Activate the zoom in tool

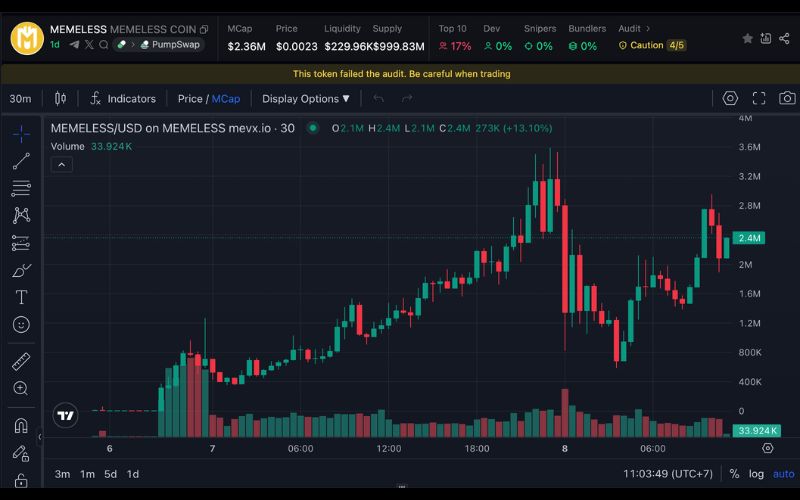click(x=21, y=389)
